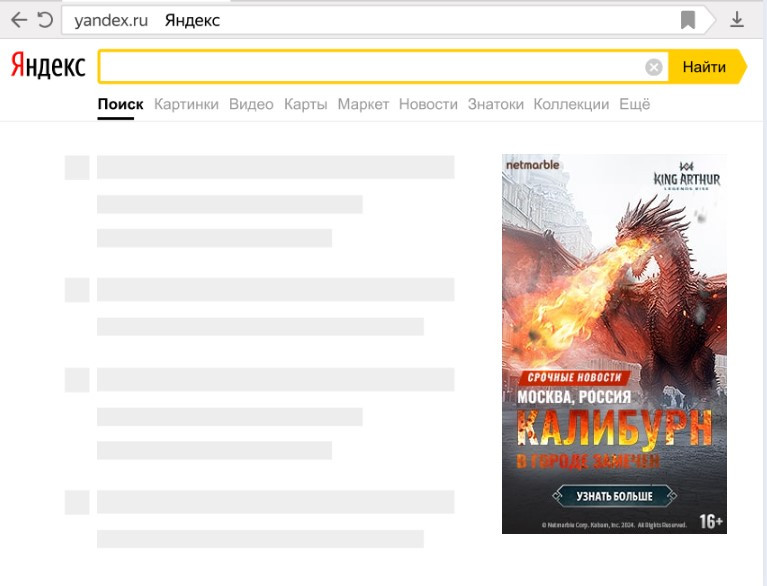Click the Яндекс logo

48,66
